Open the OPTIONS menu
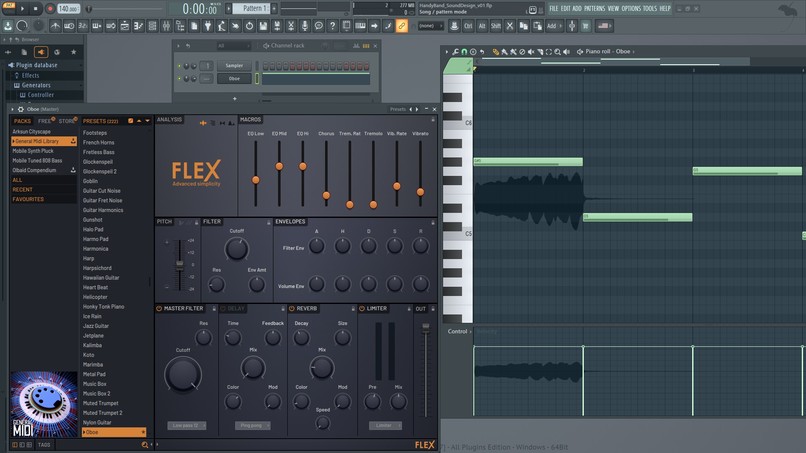 (631, 8)
